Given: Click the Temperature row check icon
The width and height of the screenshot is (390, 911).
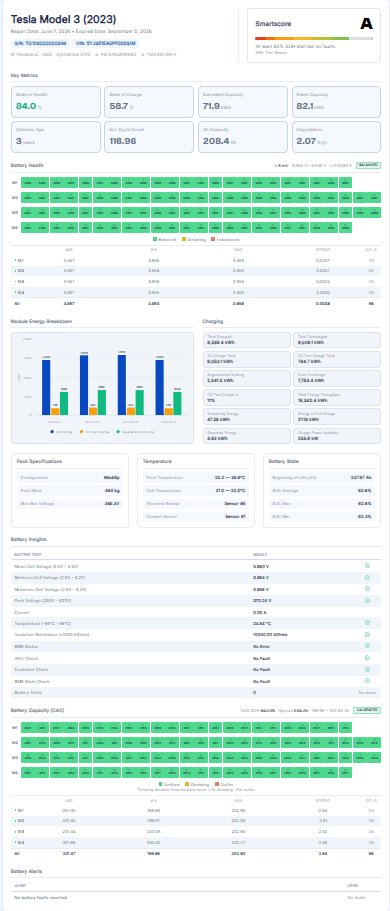Looking at the screenshot, I should click(367, 622).
